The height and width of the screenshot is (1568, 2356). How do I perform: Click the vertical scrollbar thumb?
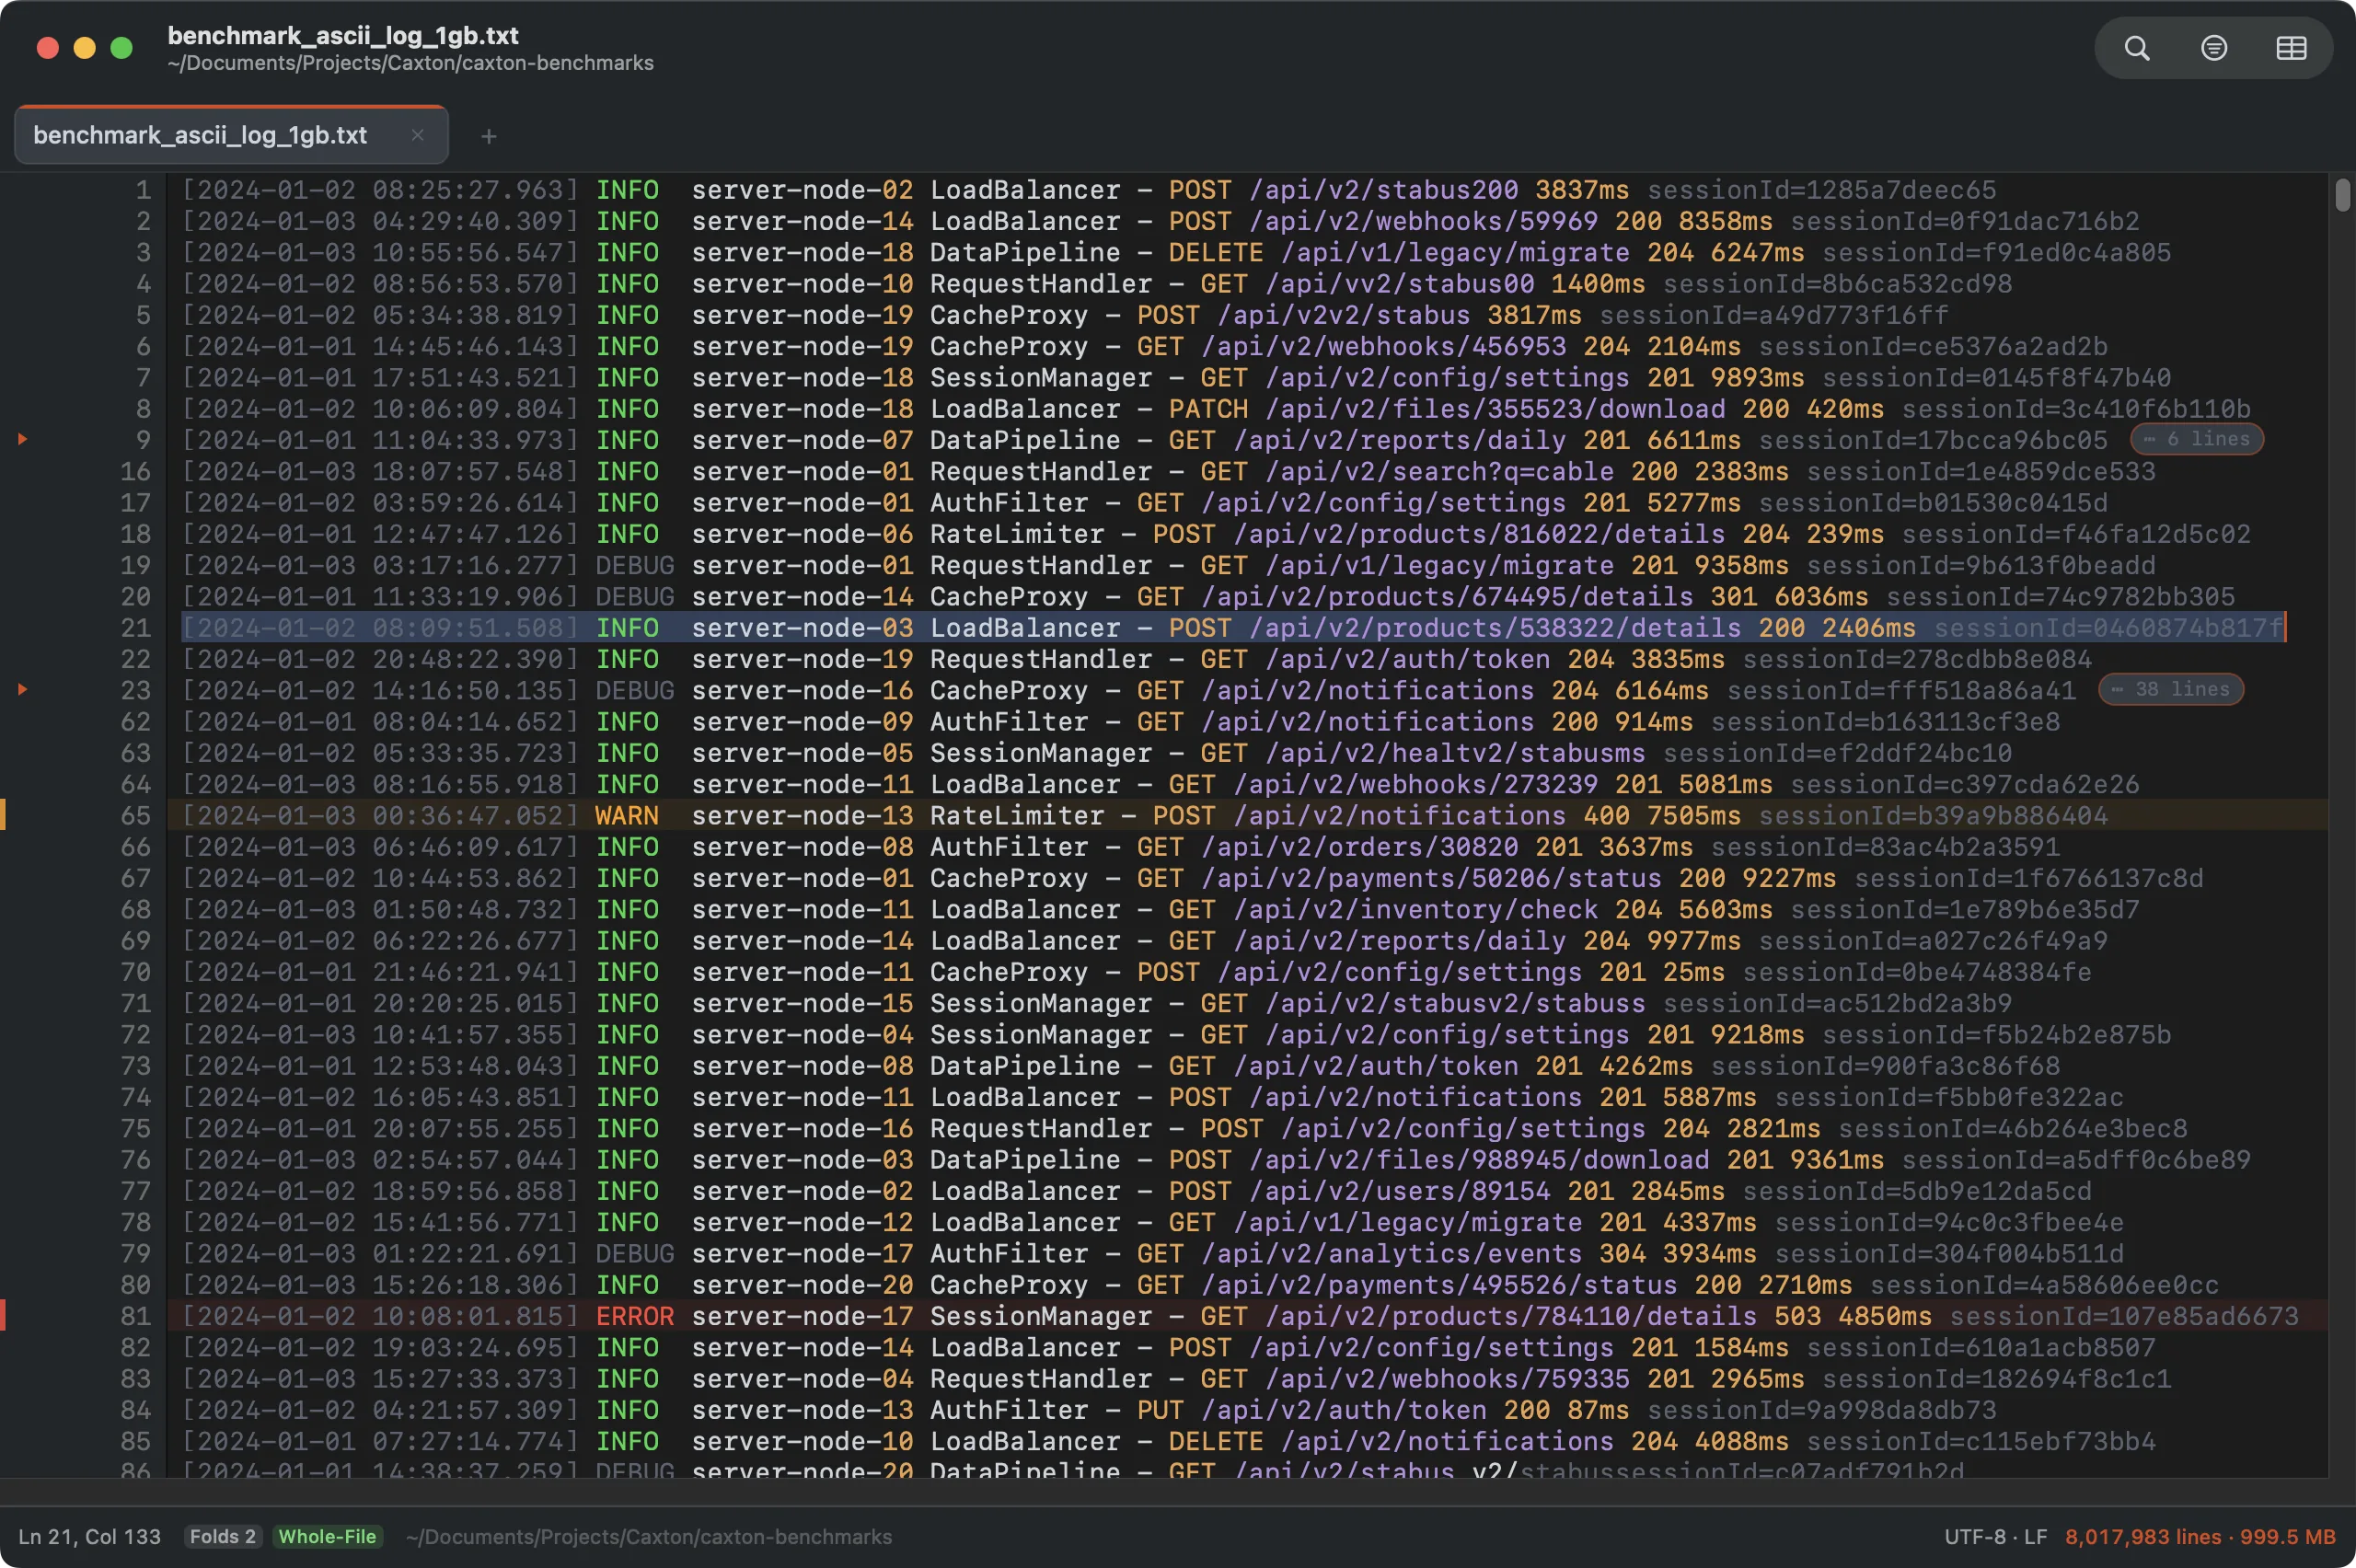point(2342,195)
